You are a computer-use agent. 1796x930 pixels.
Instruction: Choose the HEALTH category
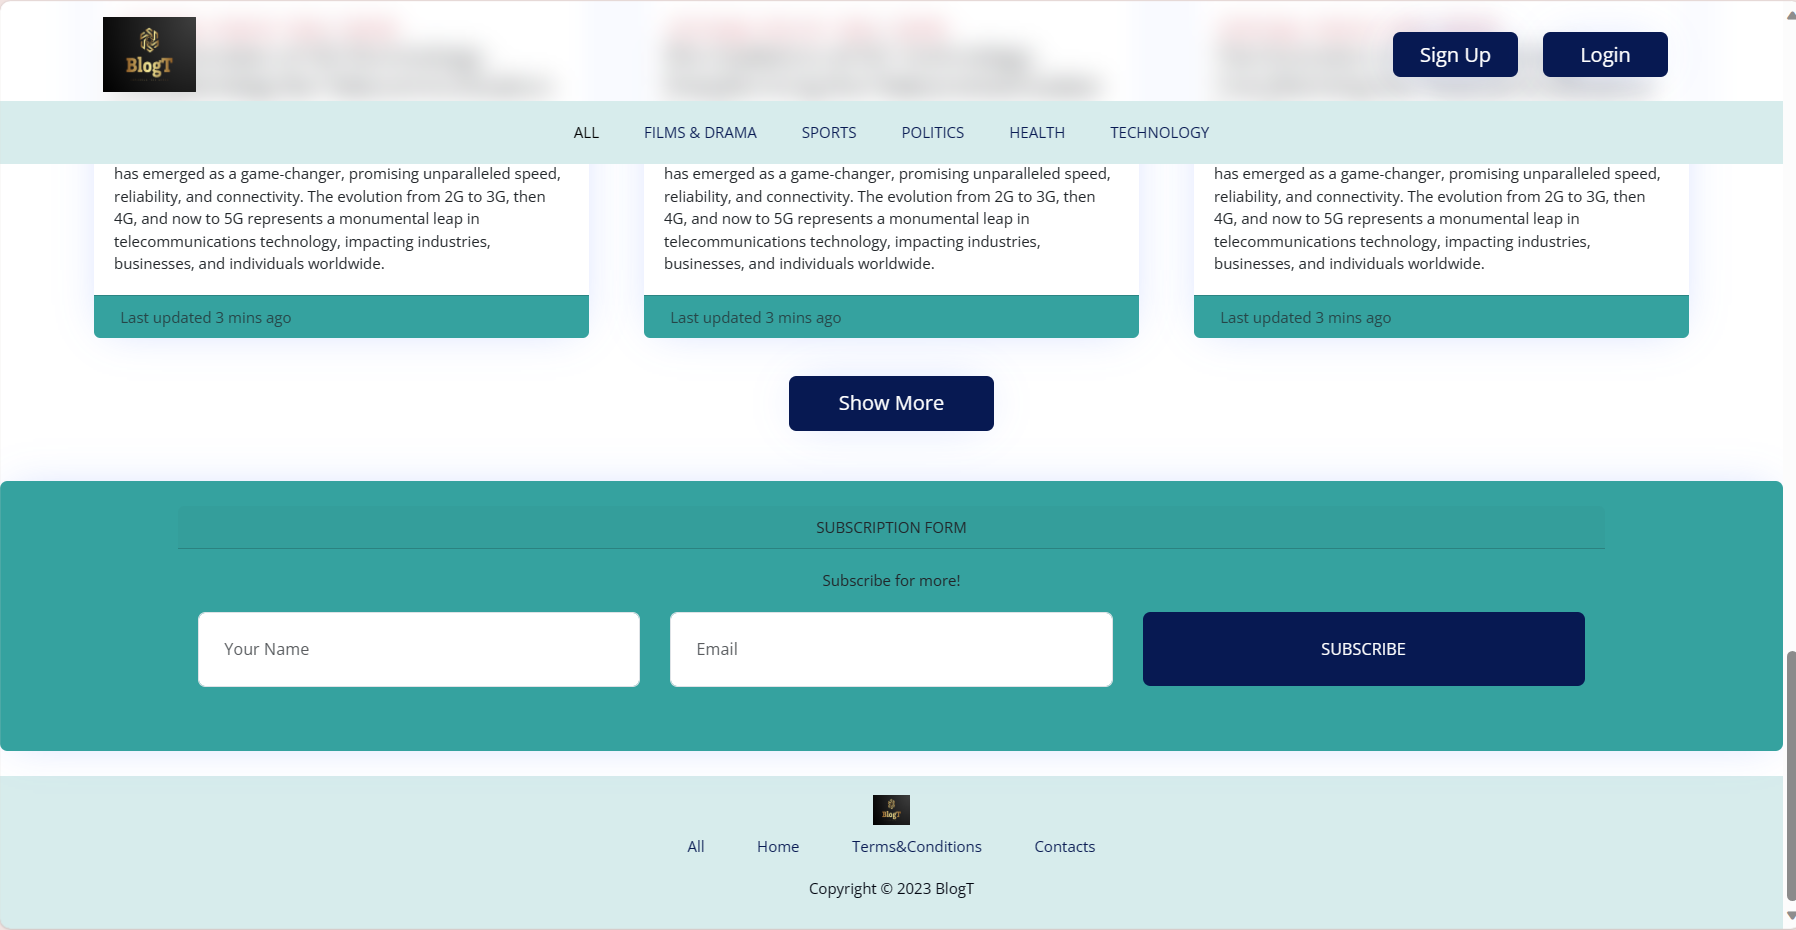(1036, 133)
